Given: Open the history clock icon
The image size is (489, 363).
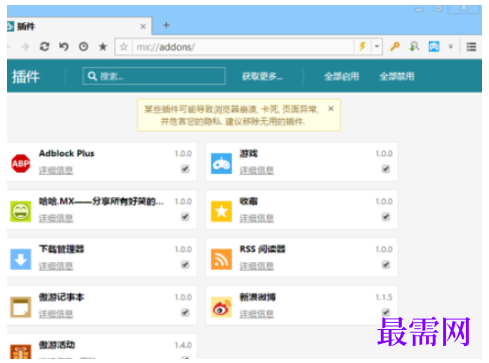Looking at the screenshot, I should coord(83,47).
